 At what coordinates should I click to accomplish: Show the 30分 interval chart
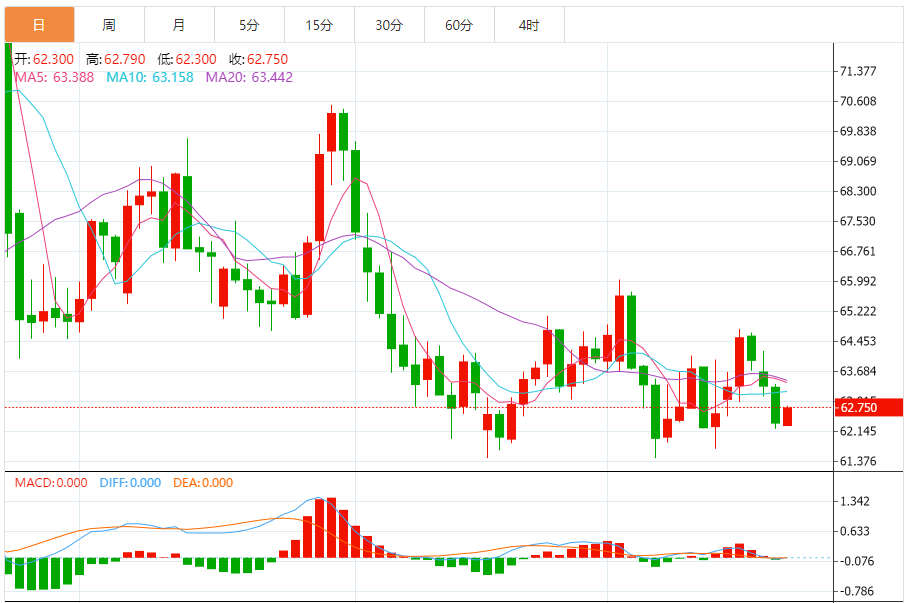[x=389, y=25]
